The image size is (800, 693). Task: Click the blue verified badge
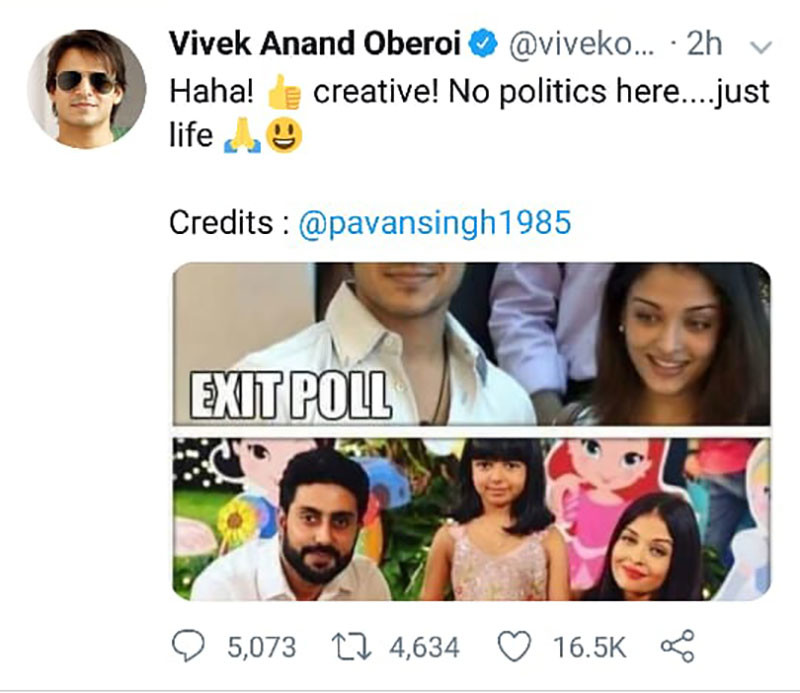[x=483, y=43]
